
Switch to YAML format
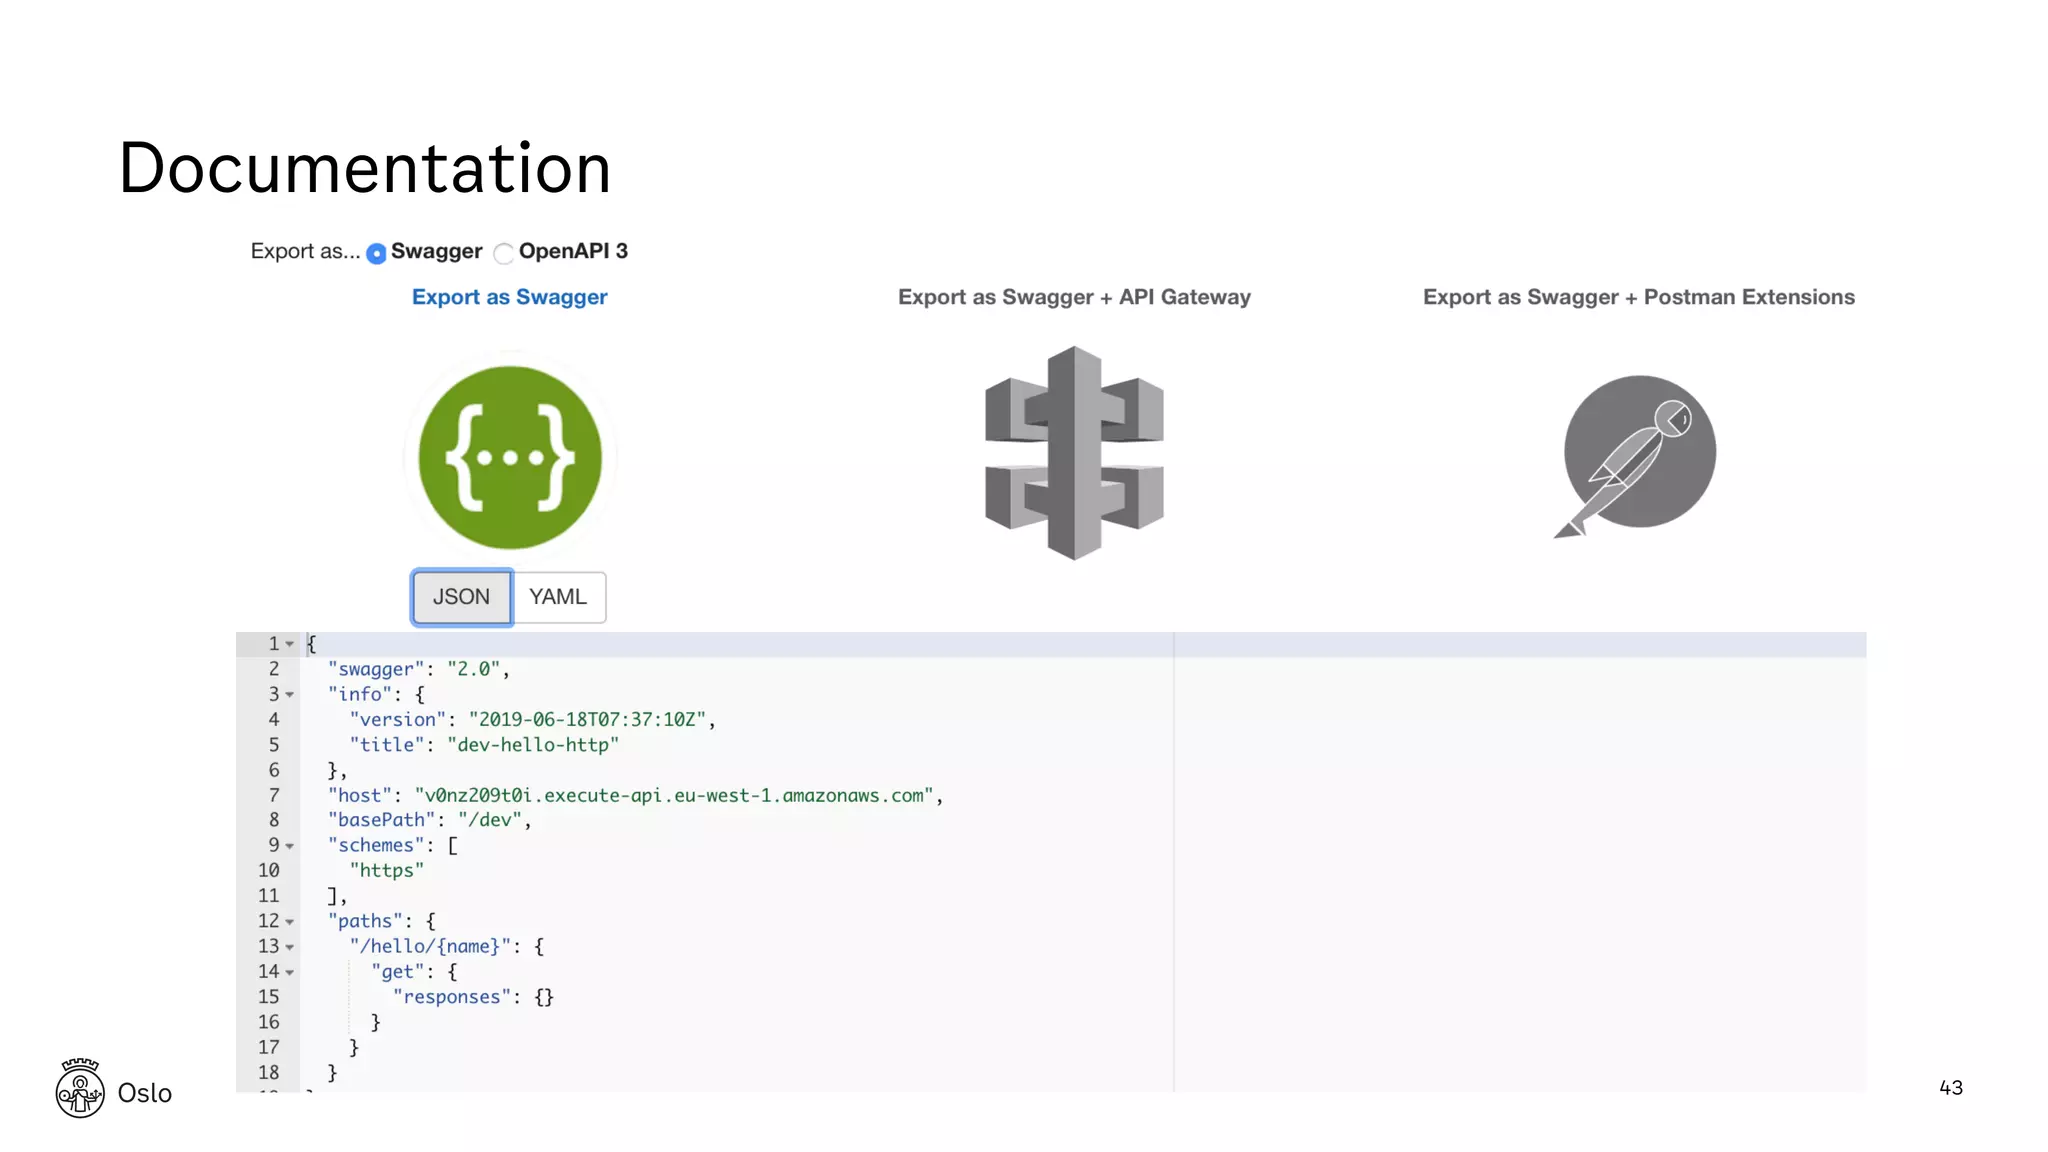558,597
